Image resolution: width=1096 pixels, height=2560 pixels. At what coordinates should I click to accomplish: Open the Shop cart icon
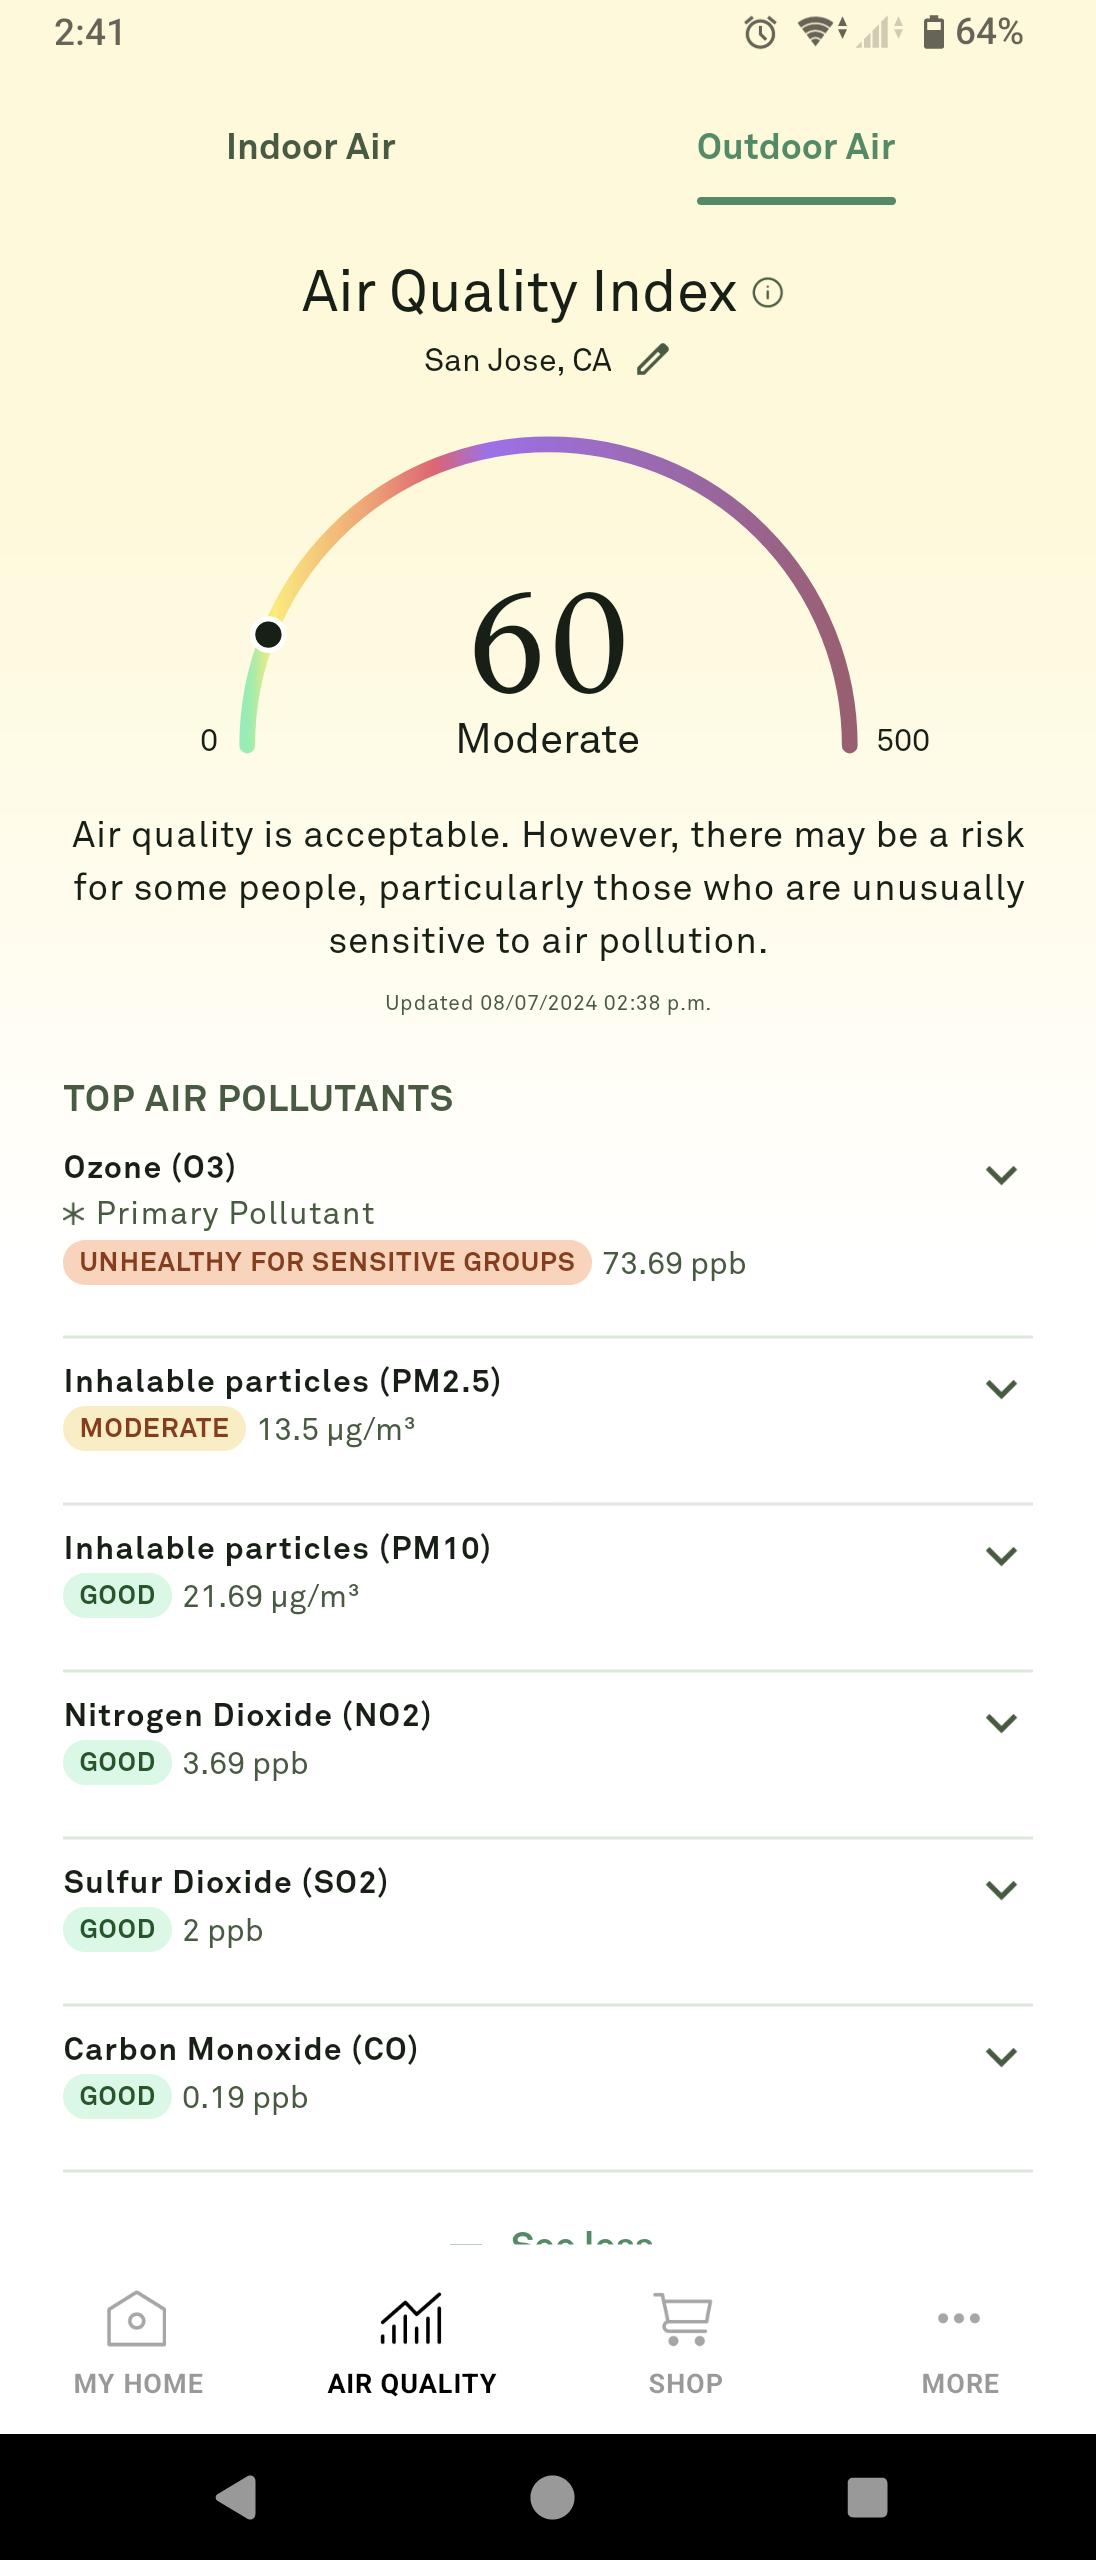pyautogui.click(x=684, y=2318)
